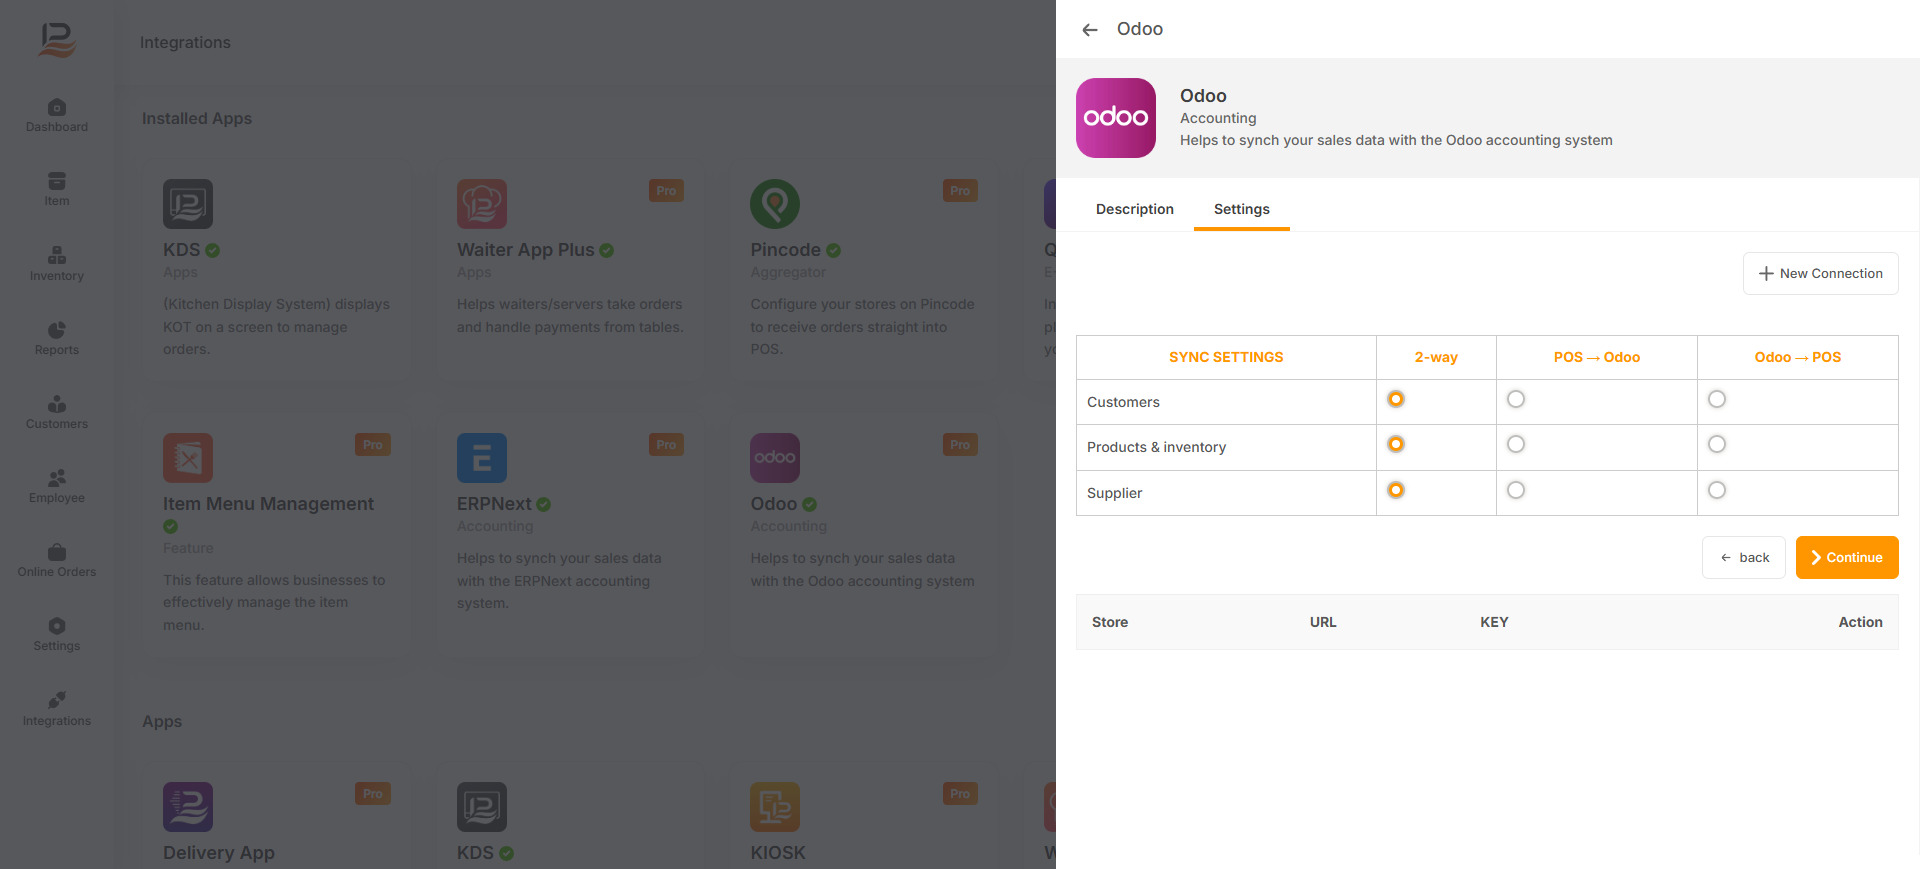Go to Inventory in the sidebar
Screen dimensions: 1920x869
pyautogui.click(x=57, y=264)
